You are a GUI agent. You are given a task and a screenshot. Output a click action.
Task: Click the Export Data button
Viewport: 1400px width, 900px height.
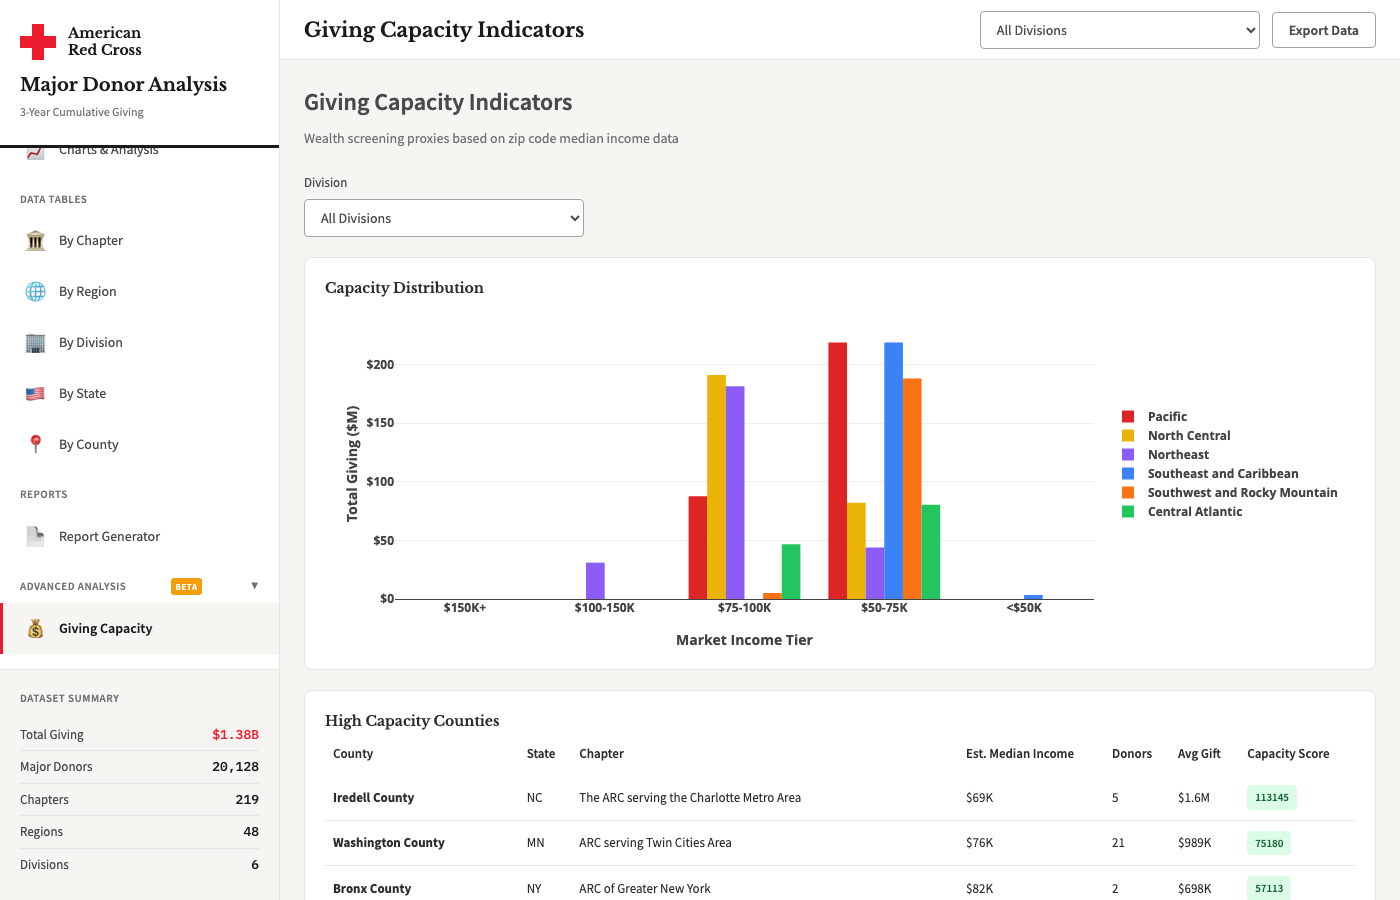(x=1324, y=30)
